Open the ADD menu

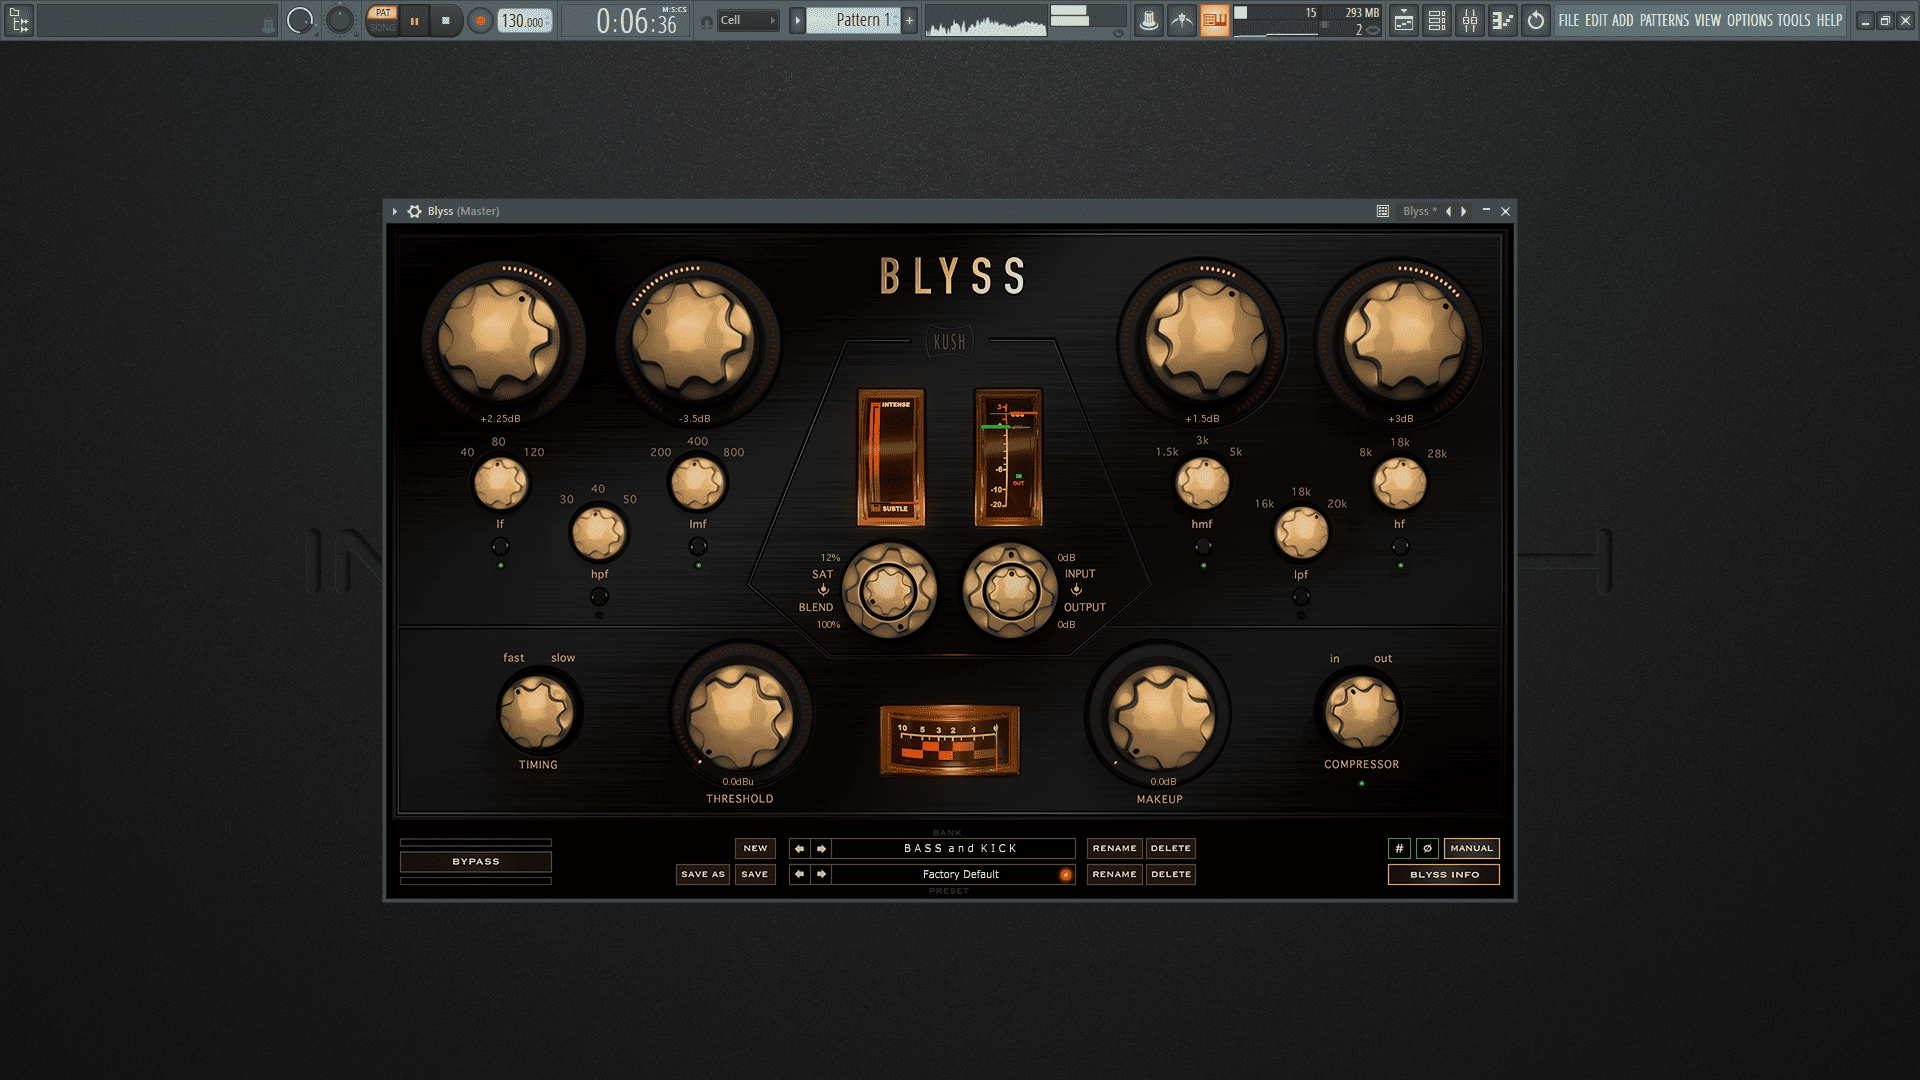[x=1622, y=20]
